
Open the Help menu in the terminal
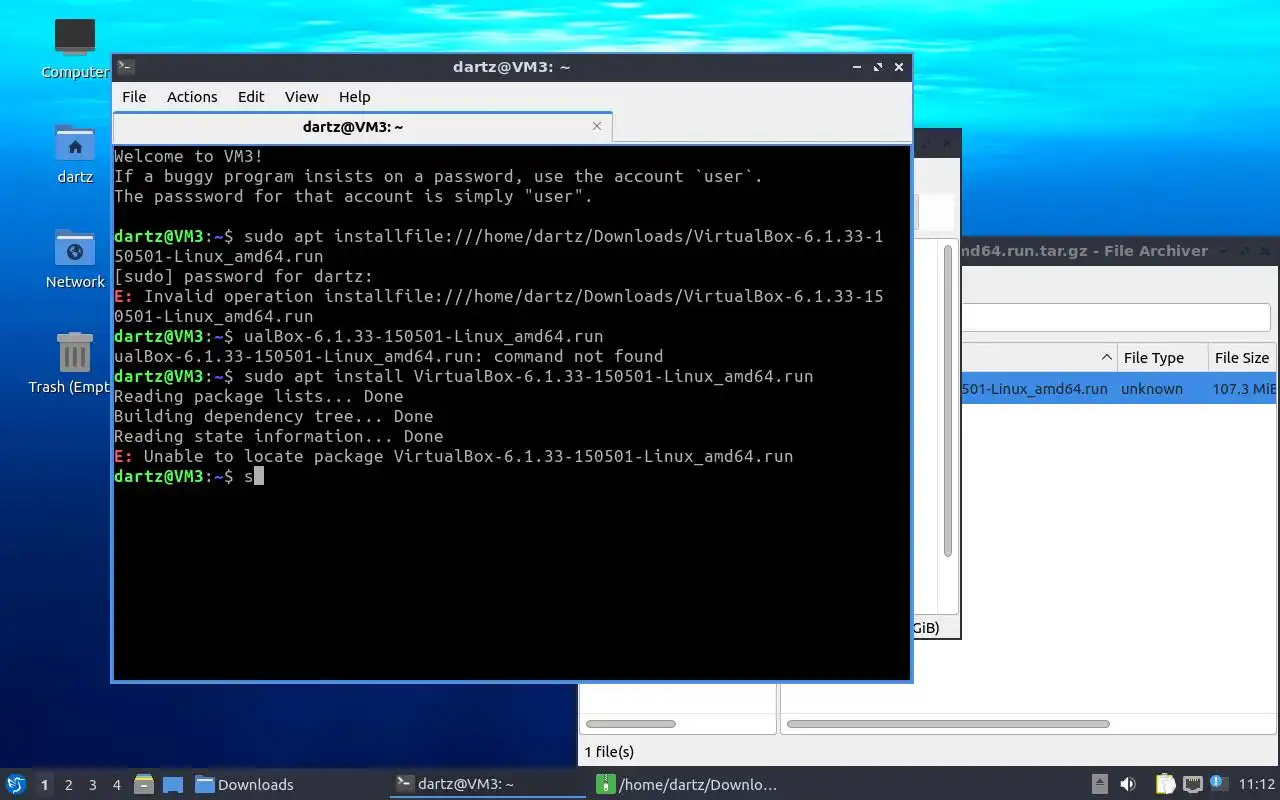[x=355, y=97]
